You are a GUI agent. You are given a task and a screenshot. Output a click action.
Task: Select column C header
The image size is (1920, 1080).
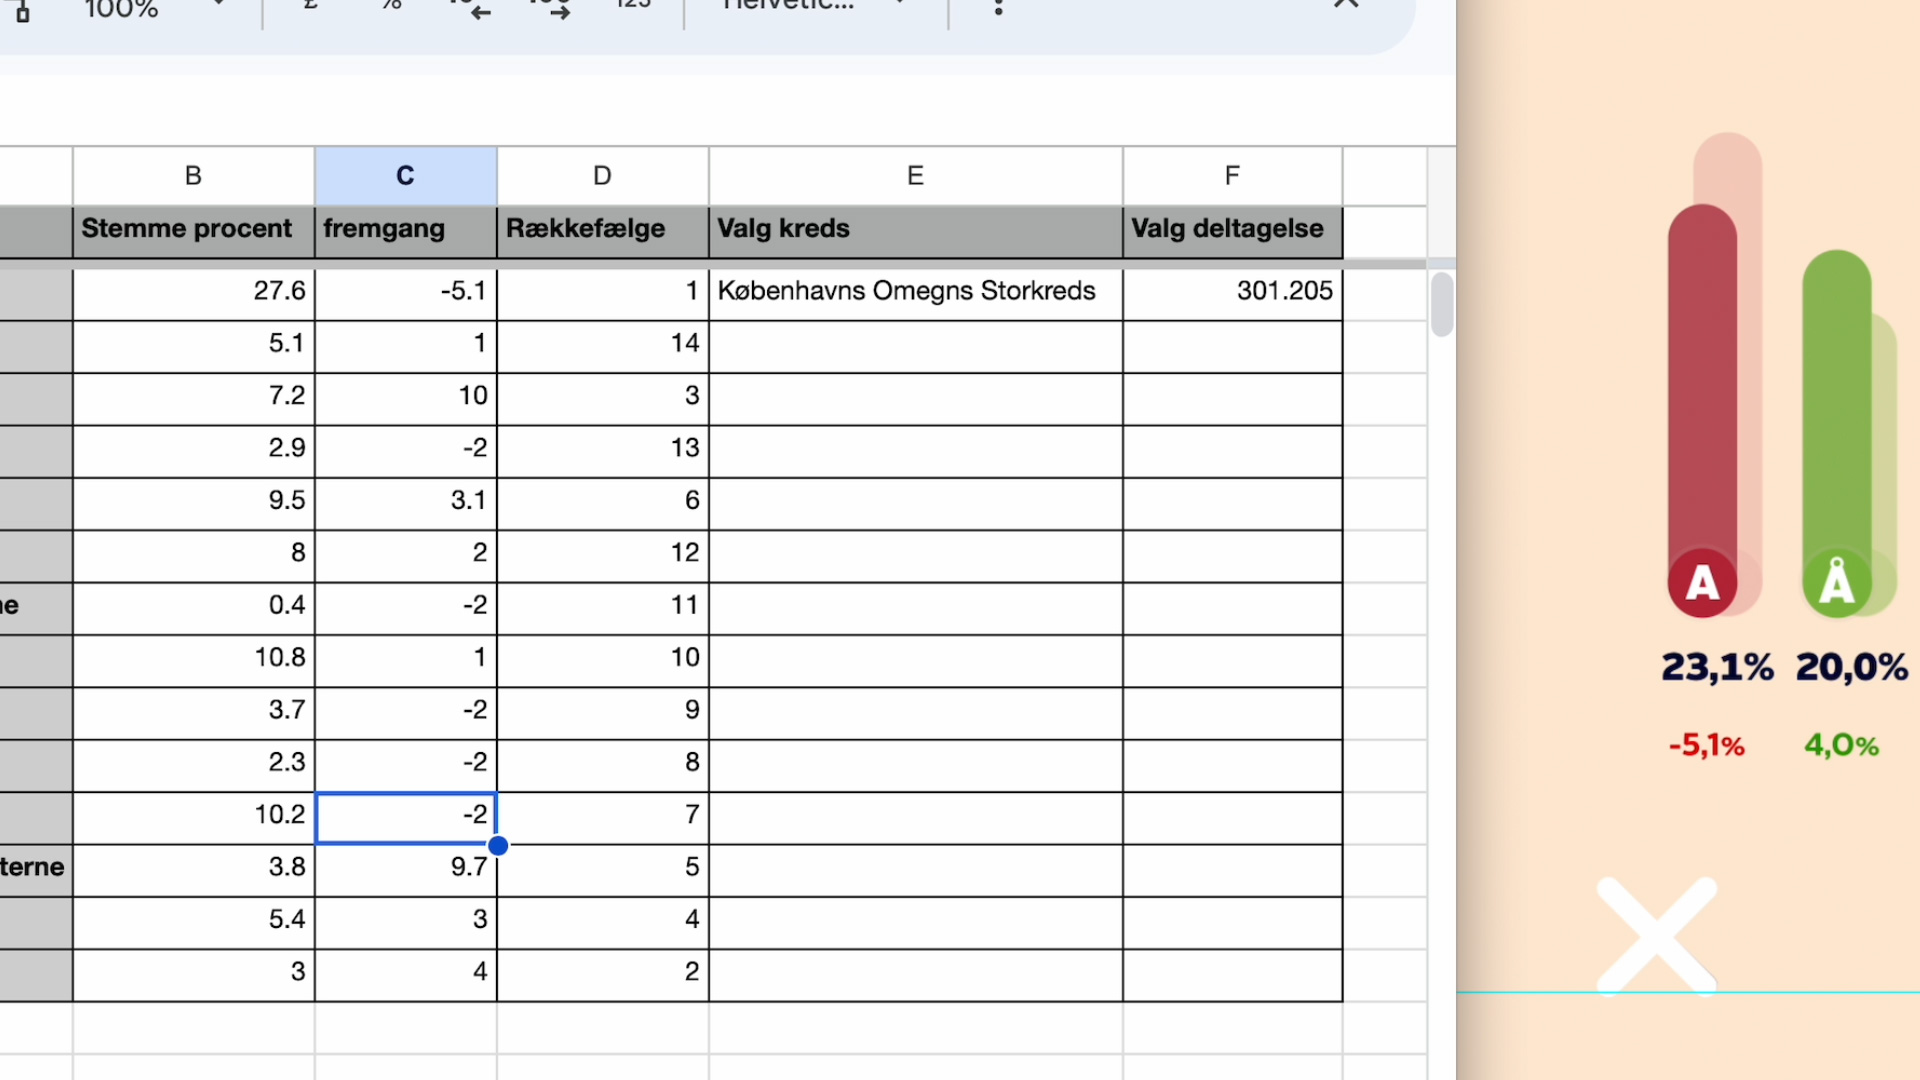point(405,176)
